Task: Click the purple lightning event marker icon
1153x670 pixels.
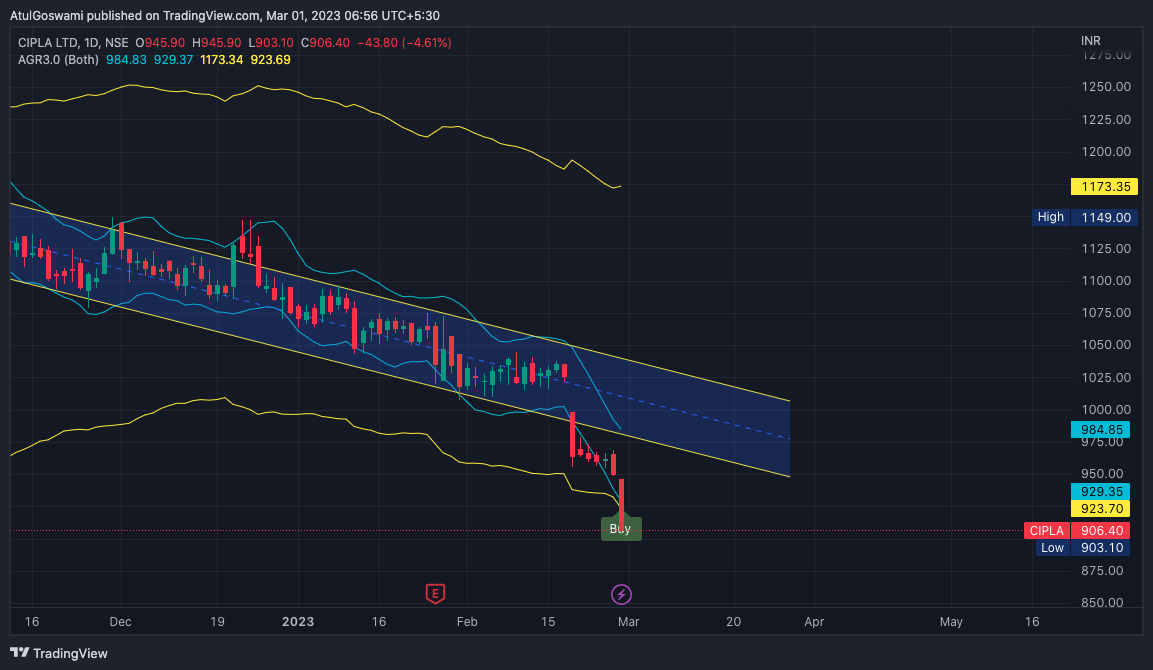Action: point(621,594)
